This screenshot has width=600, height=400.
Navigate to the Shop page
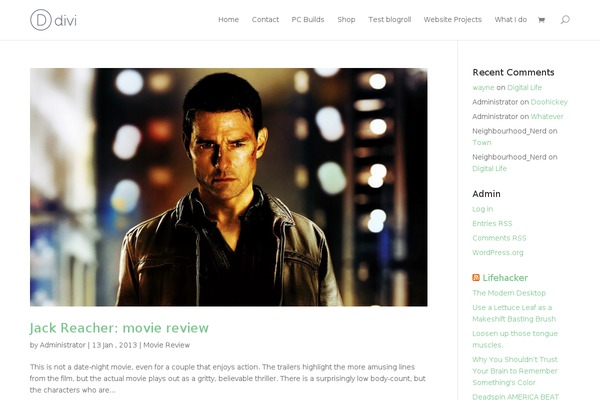346,20
